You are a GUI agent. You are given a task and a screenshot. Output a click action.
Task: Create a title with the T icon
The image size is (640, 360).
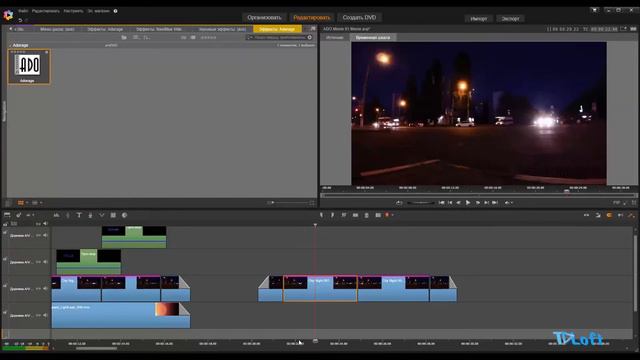tap(79, 215)
